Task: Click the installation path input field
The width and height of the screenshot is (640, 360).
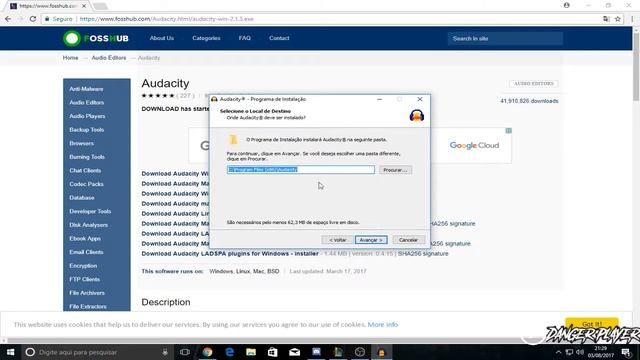Action: [300, 169]
